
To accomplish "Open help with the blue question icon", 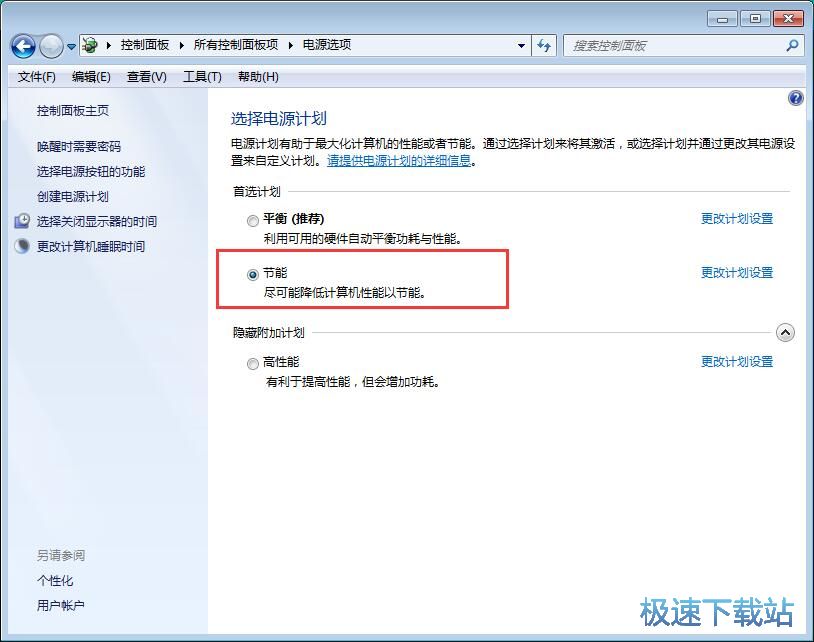I will click(x=795, y=98).
